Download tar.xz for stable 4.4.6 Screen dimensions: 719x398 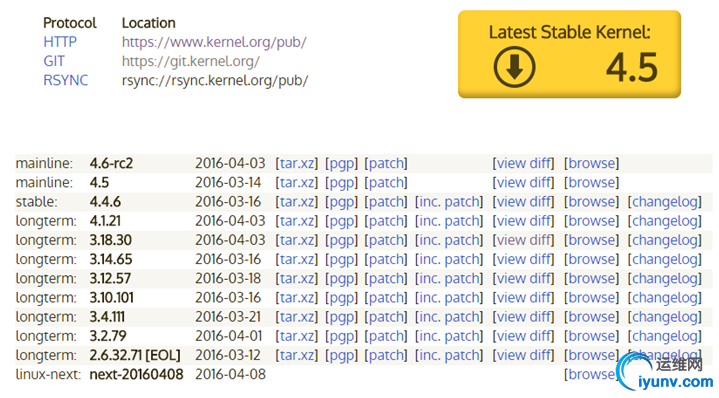297,202
